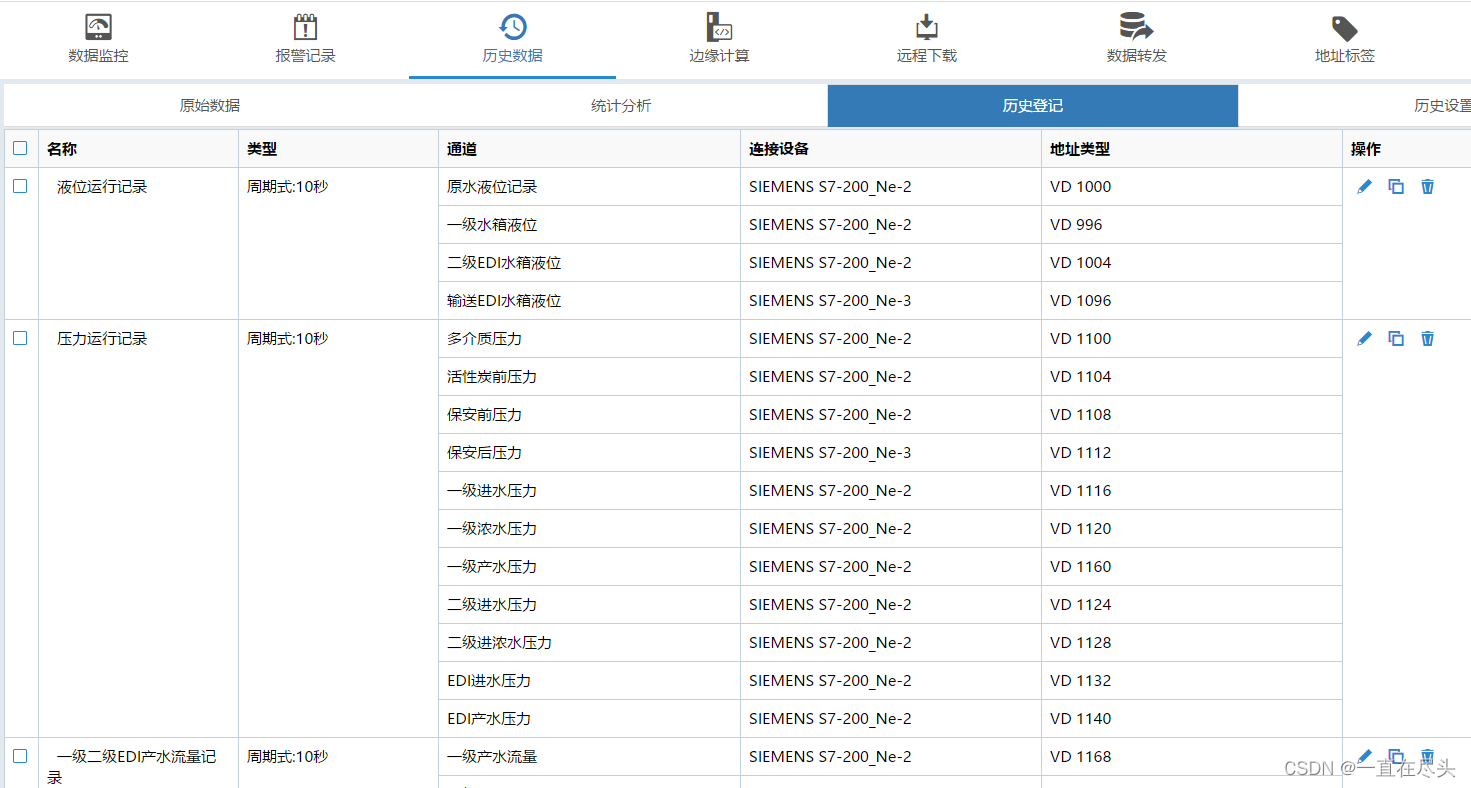Click the EDI产水压力 channel cell
The height and width of the screenshot is (788, 1471).
pos(589,719)
